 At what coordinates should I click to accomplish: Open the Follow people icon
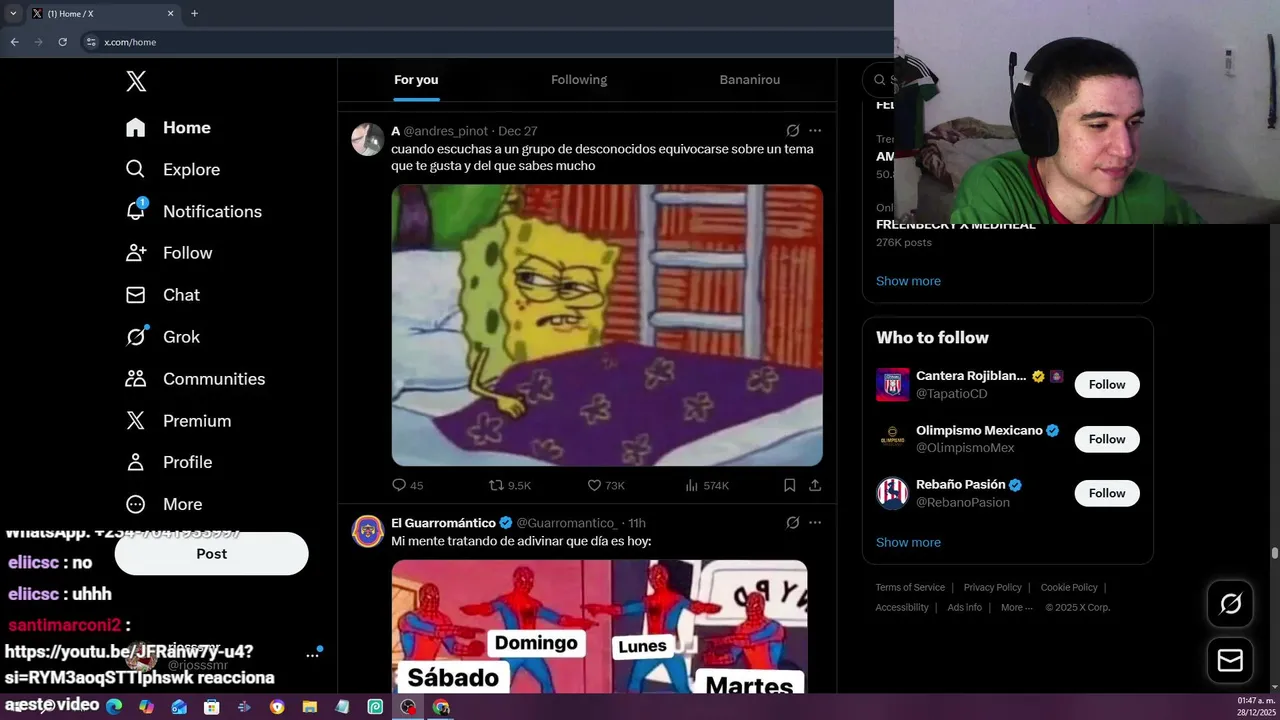(x=136, y=253)
